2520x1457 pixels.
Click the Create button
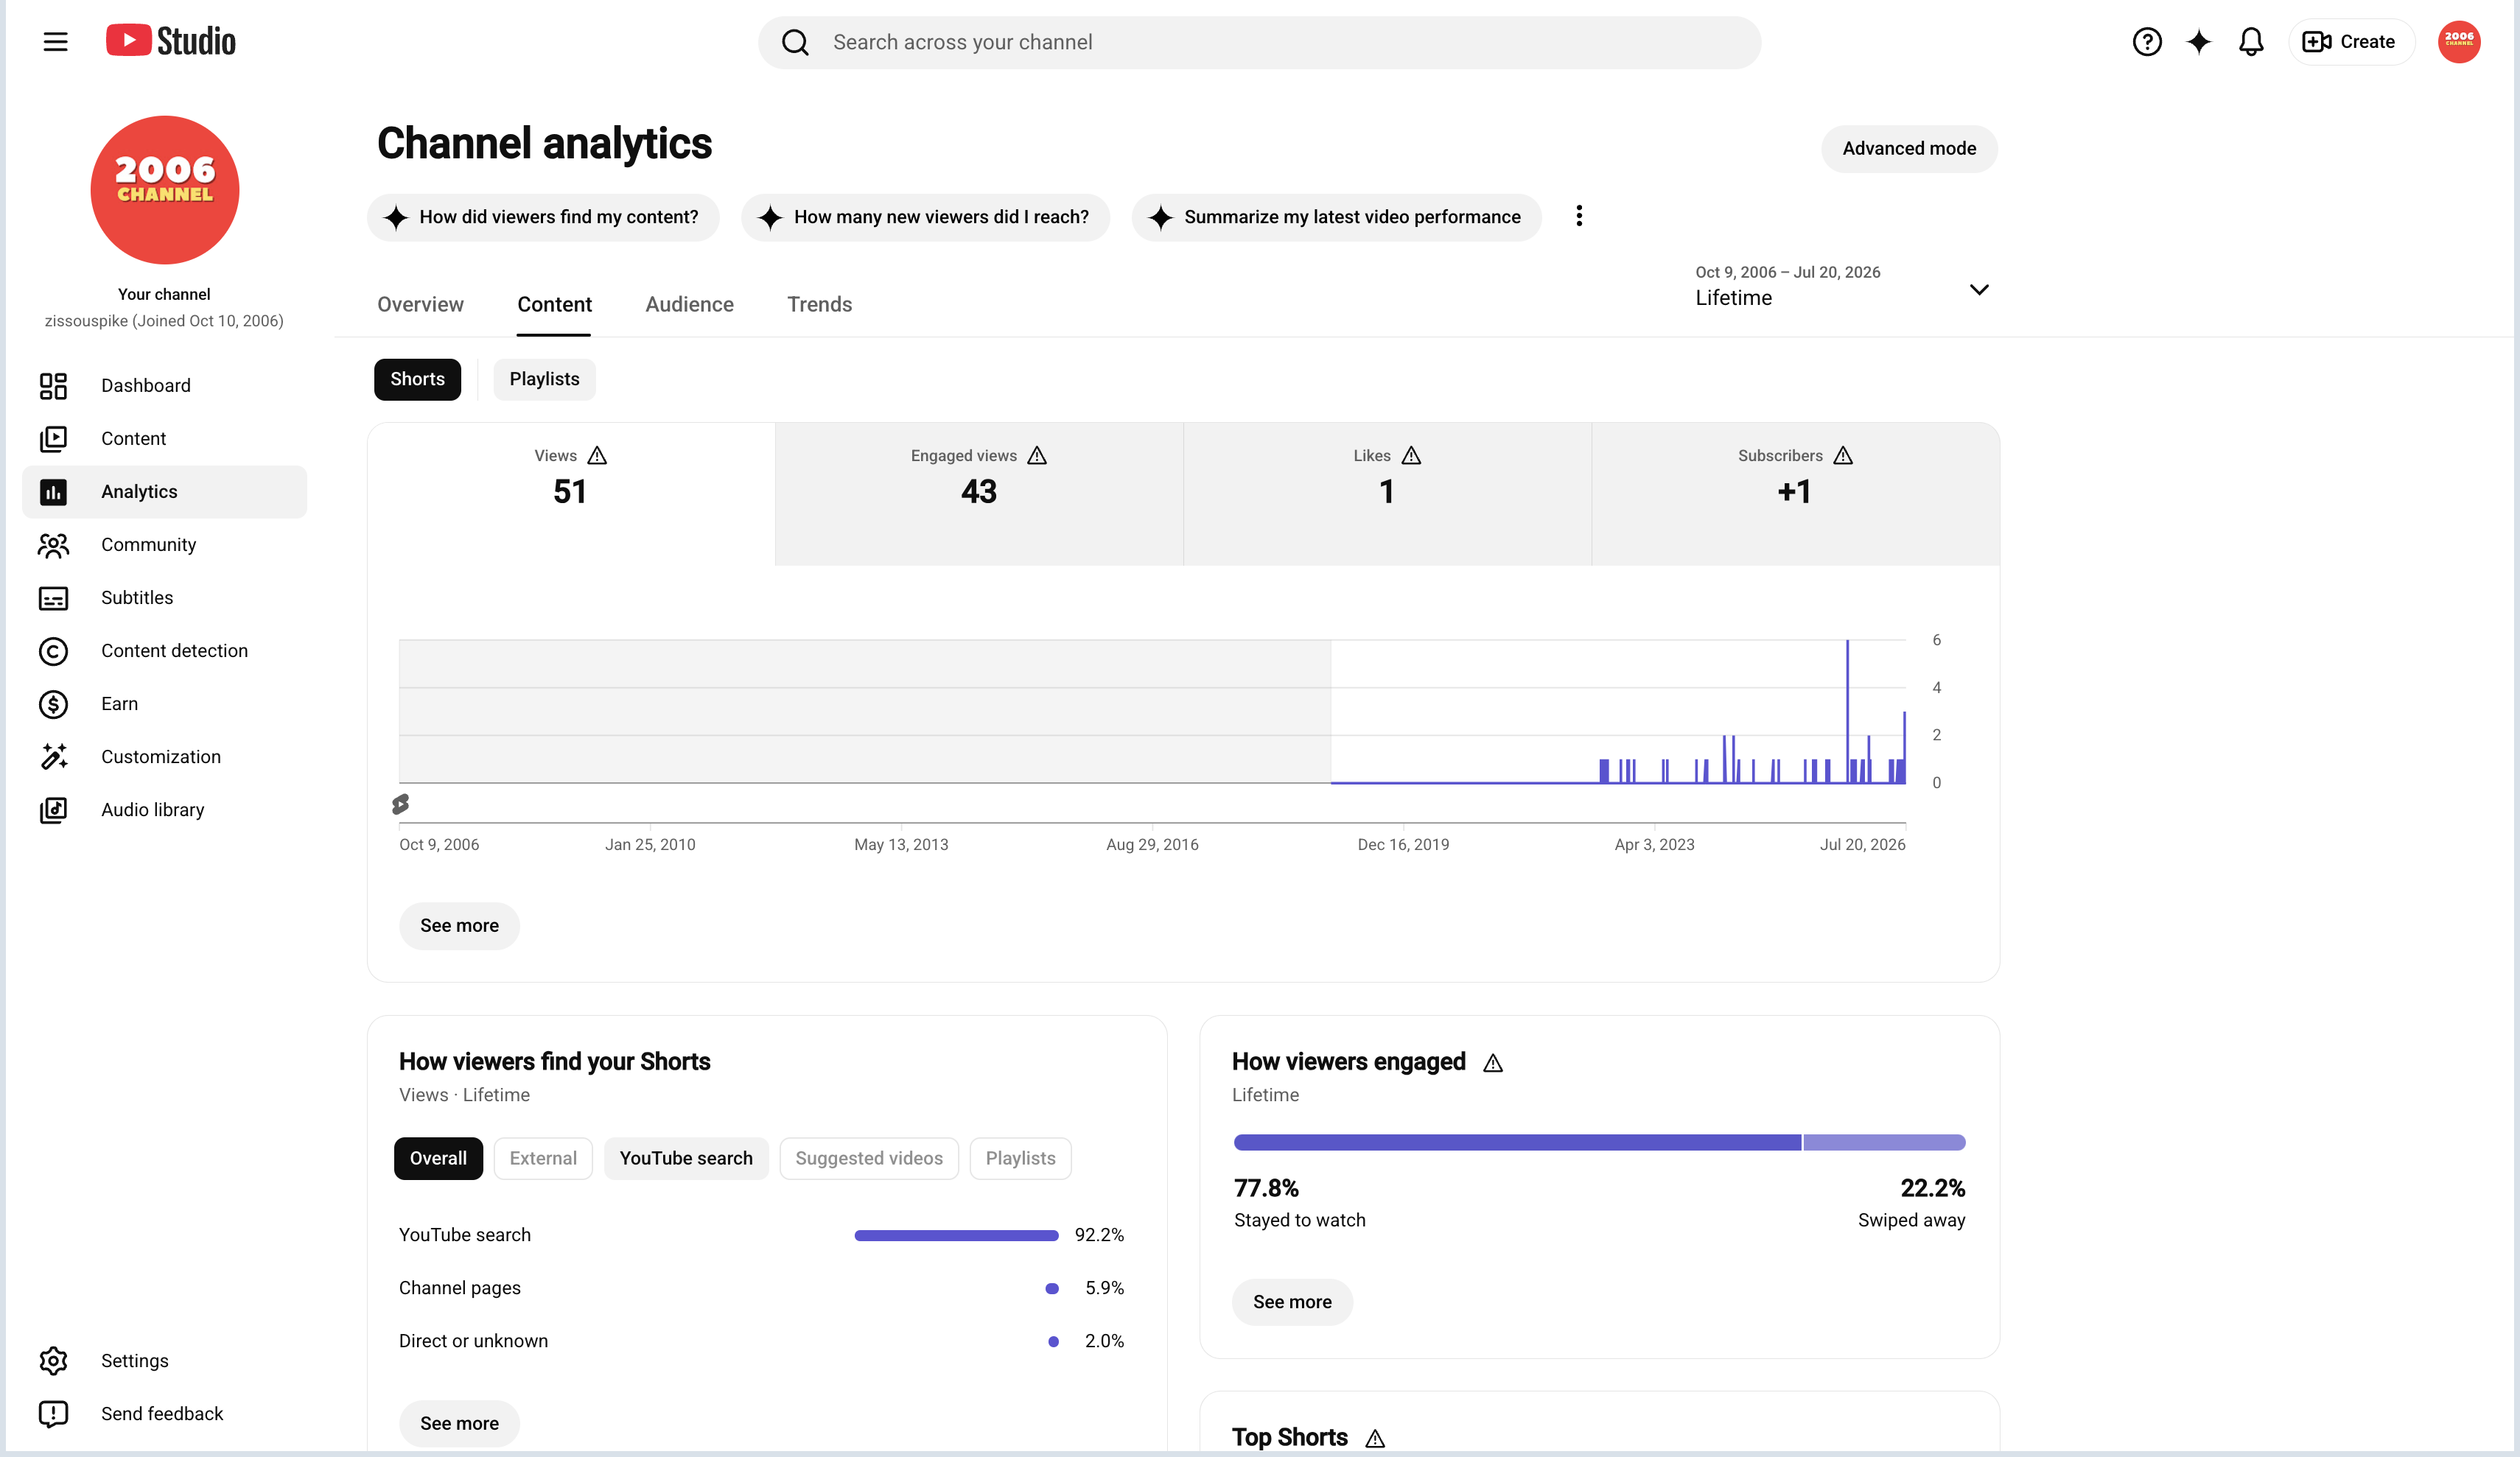tap(2351, 42)
